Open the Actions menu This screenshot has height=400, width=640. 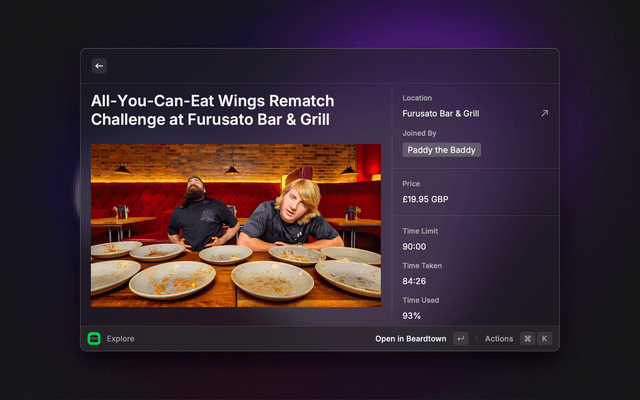[x=499, y=339]
